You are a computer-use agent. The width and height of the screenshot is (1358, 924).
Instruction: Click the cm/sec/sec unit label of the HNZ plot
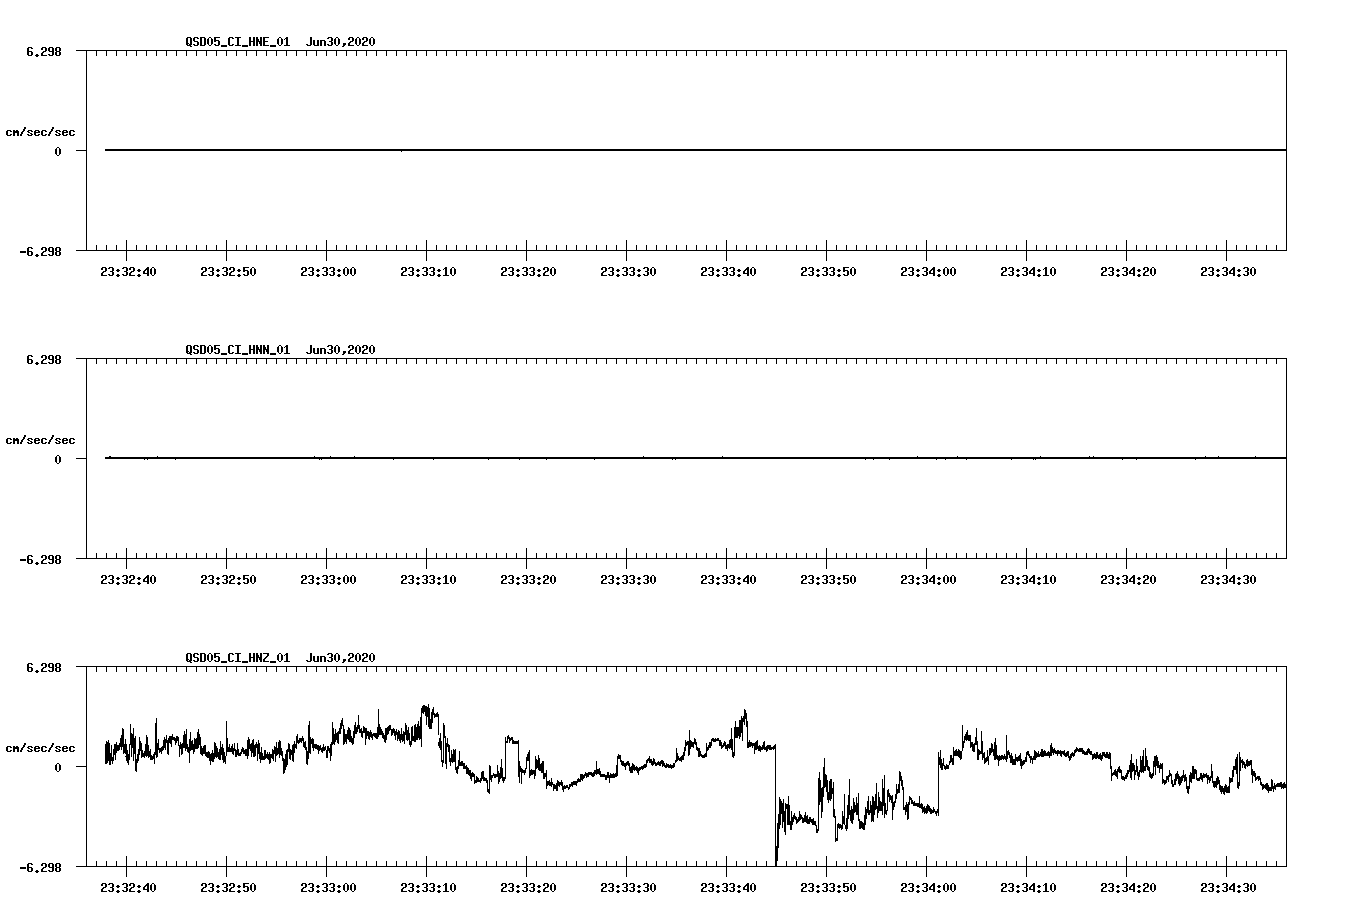[x=40, y=748]
